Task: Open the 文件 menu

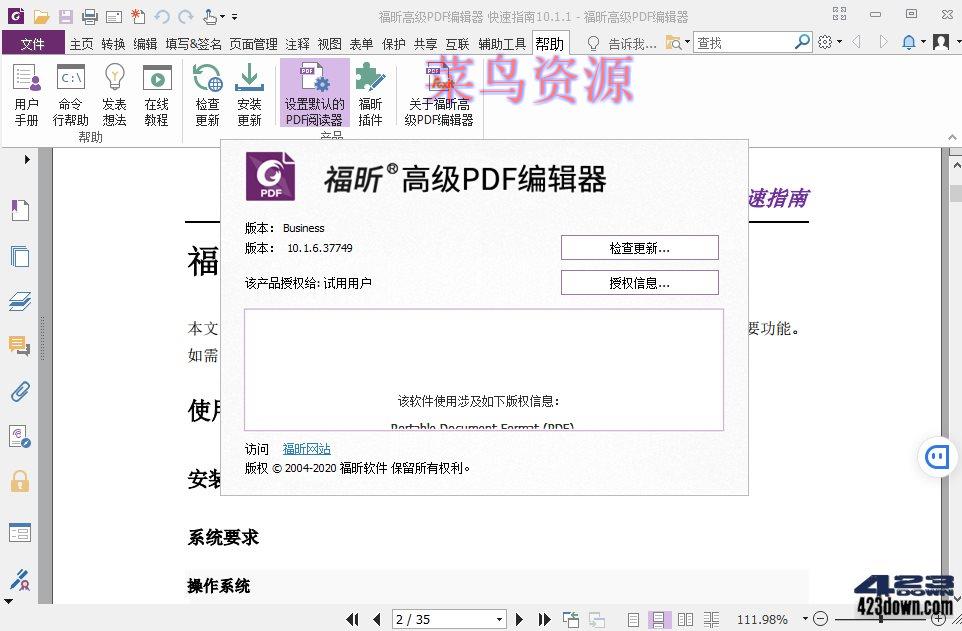Action: [33, 43]
